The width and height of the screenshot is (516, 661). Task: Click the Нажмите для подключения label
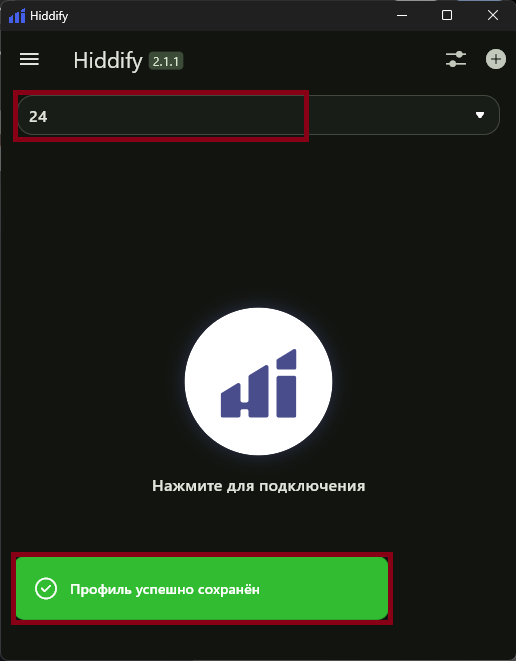[x=258, y=486]
